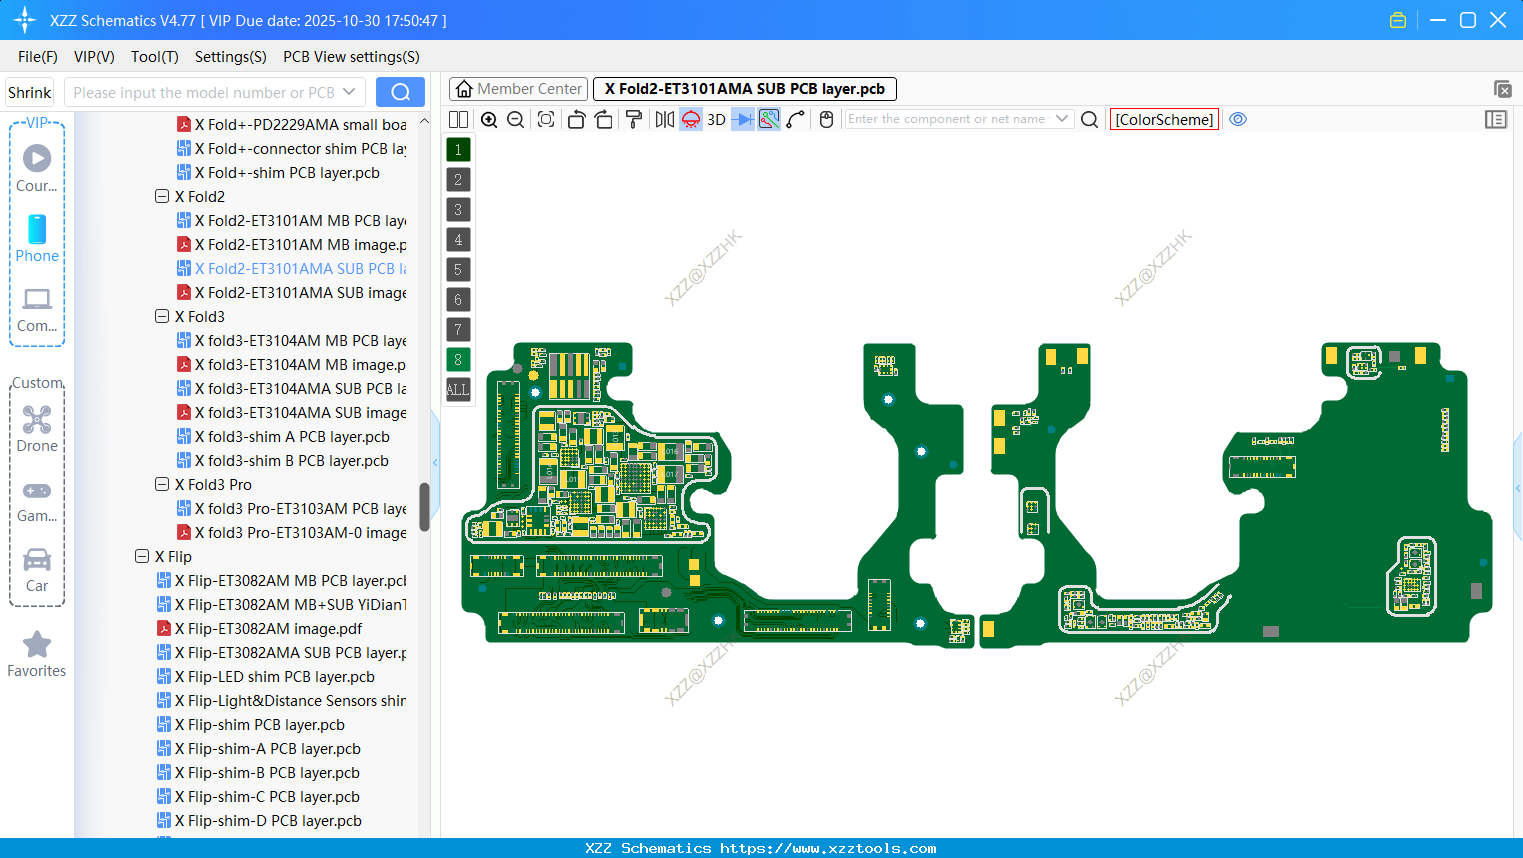Collapse the X Fold2 tree section
This screenshot has width=1523, height=858.
[161, 196]
